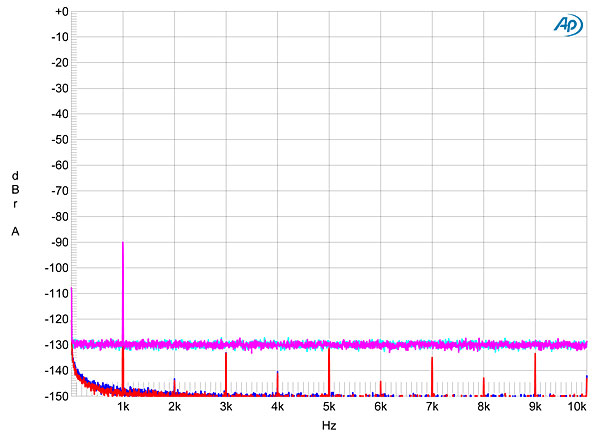Click the red spike at 3k Hz
The width and height of the screenshot is (600, 438).
point(226,374)
